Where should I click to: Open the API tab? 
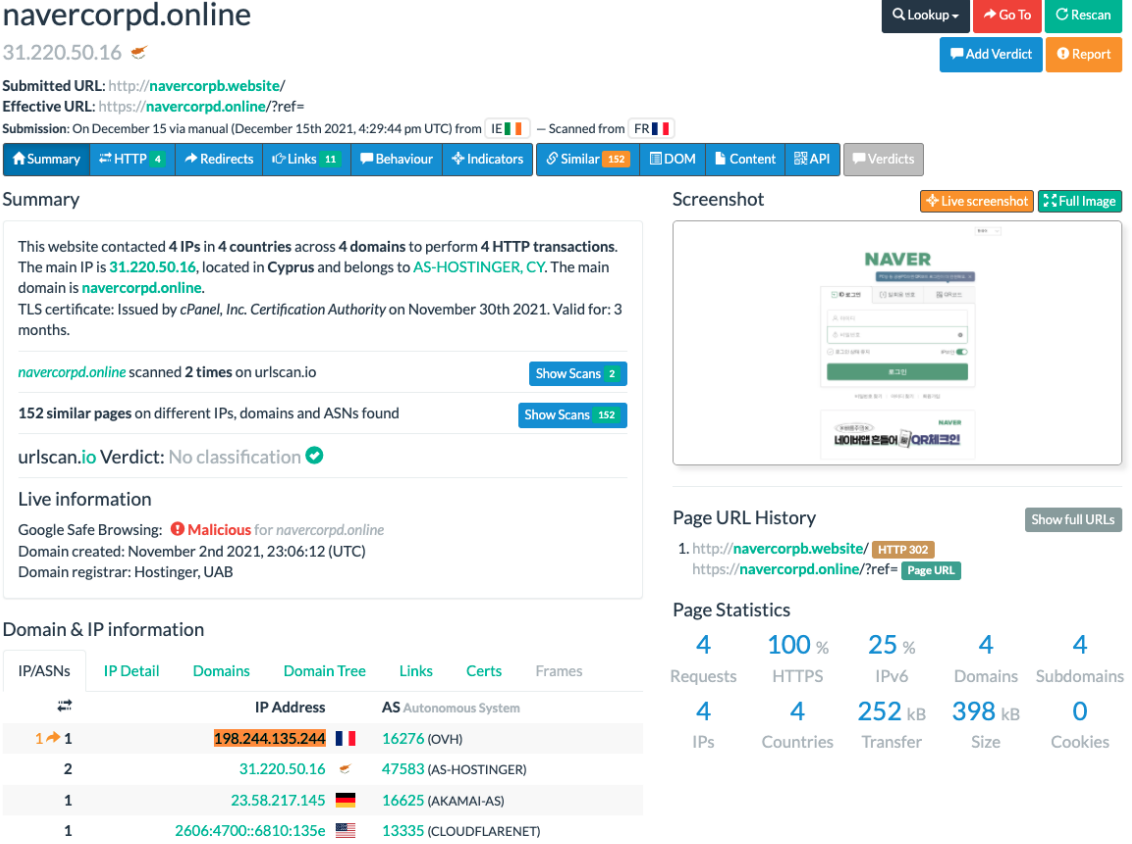pyautogui.click(x=812, y=159)
